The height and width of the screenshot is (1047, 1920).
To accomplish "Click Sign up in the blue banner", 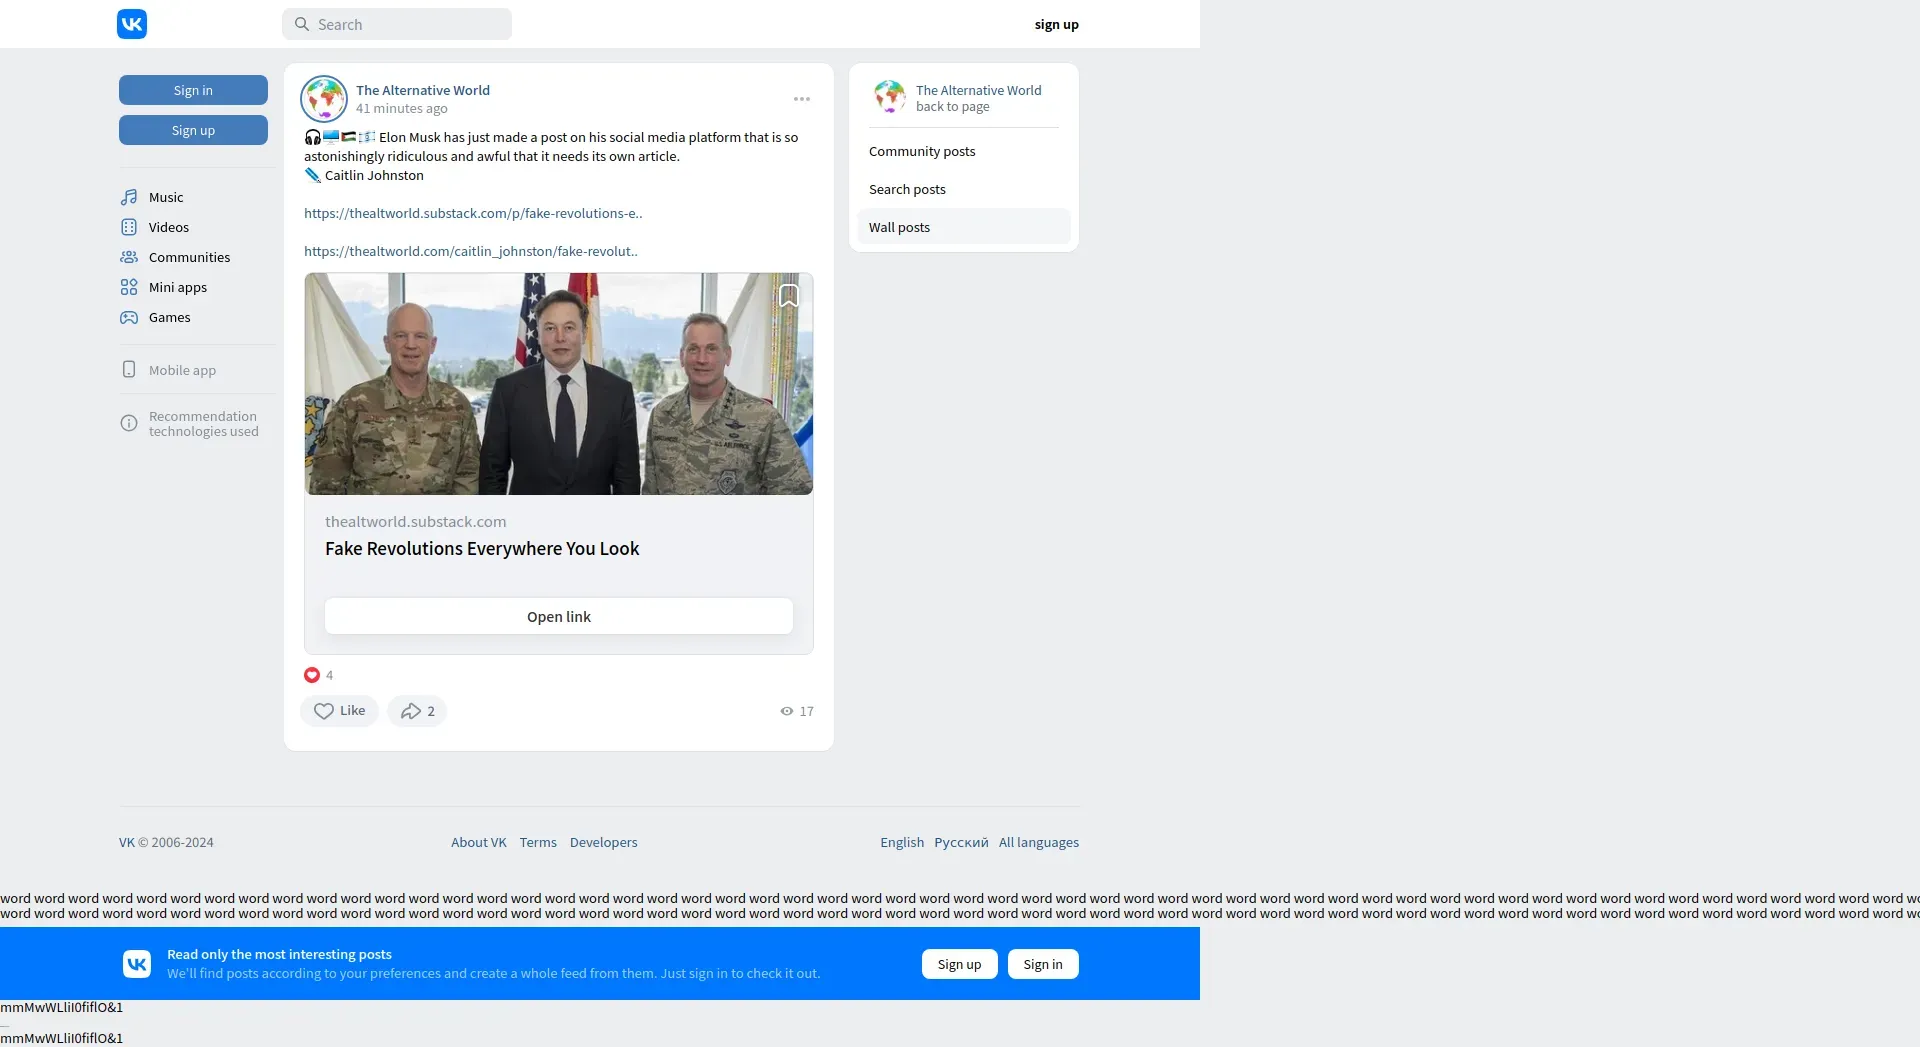I will [960, 964].
